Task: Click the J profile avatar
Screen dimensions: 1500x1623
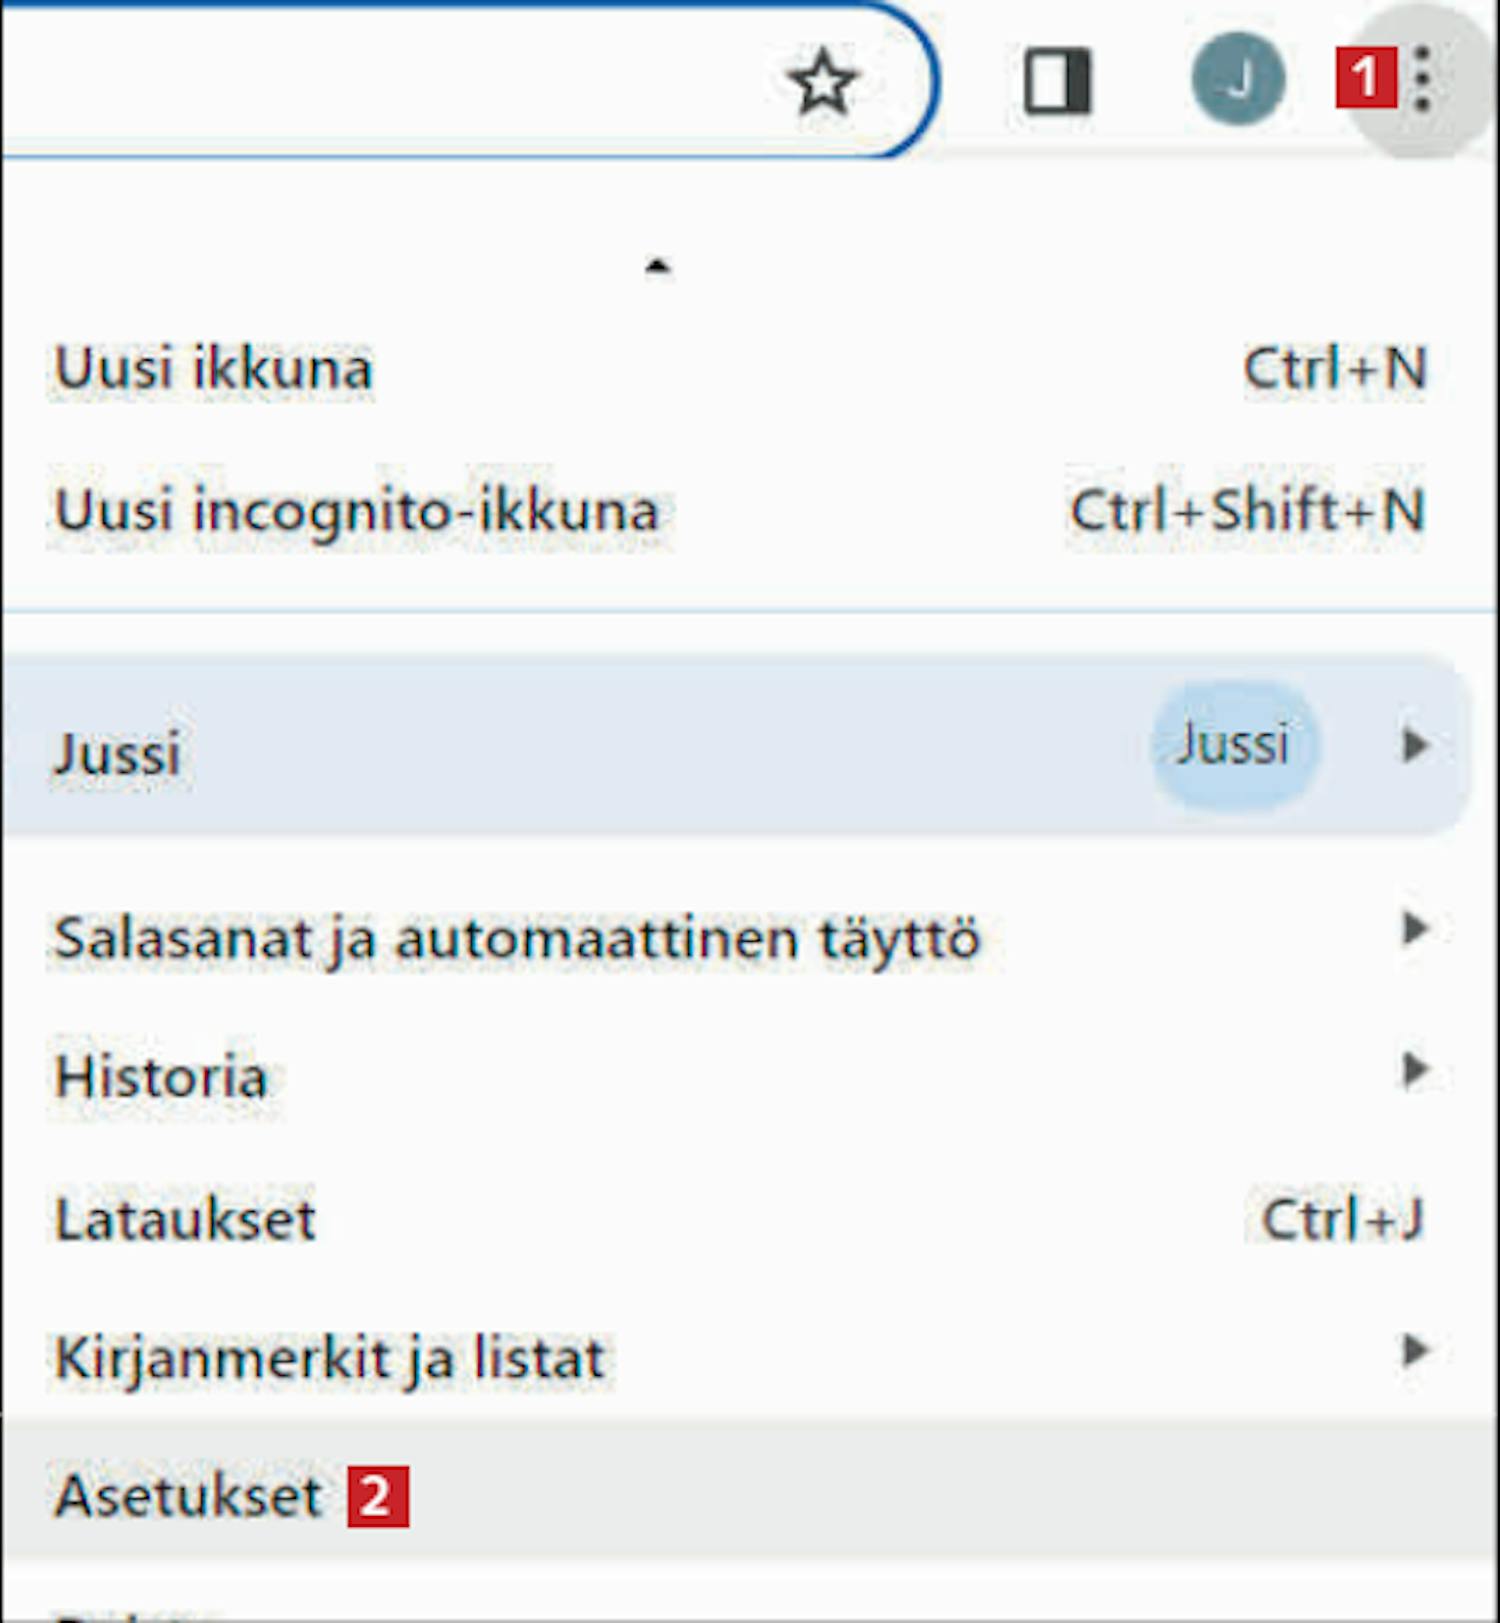Action: click(1238, 79)
